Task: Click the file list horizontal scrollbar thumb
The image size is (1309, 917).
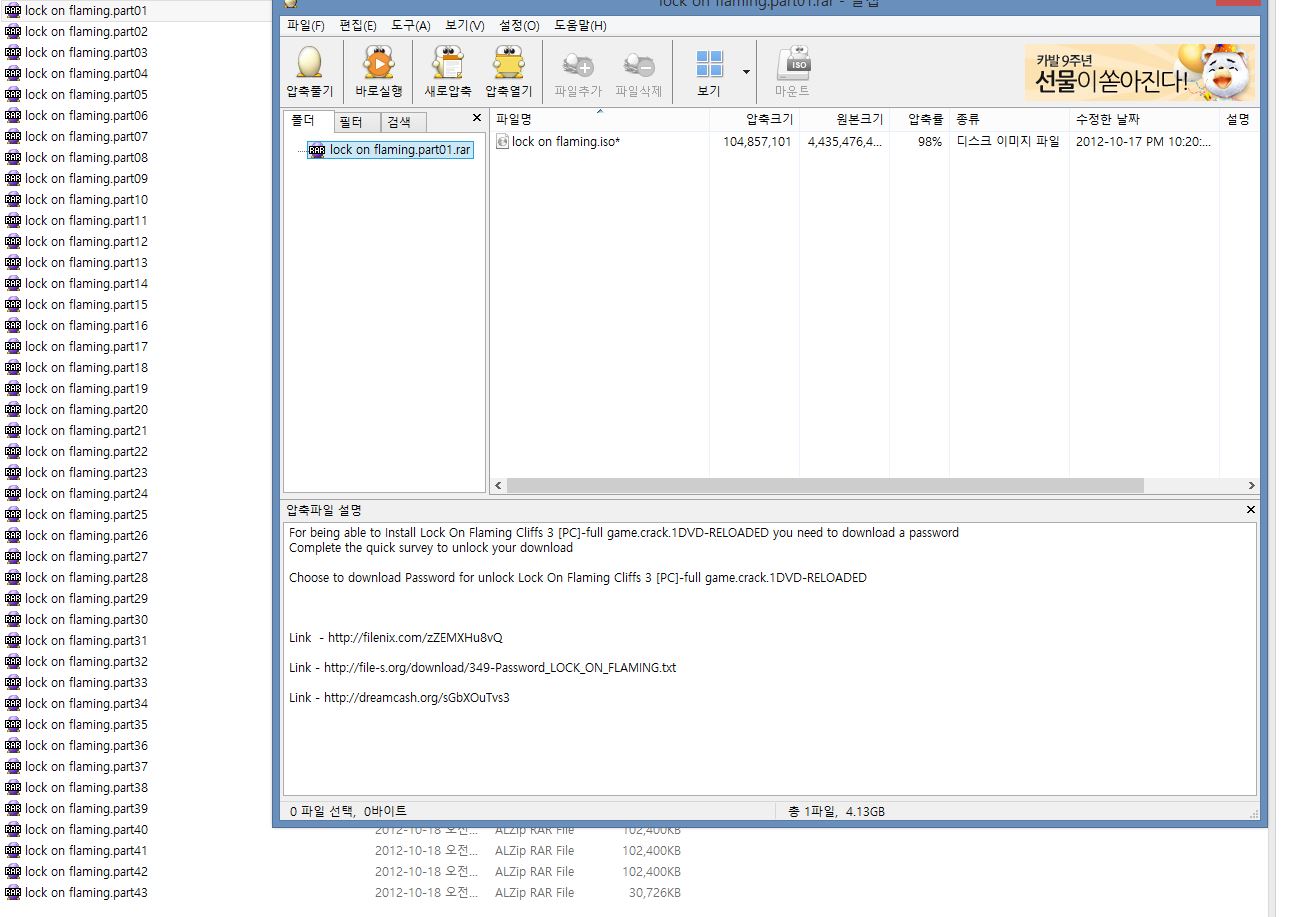Action: click(x=825, y=485)
